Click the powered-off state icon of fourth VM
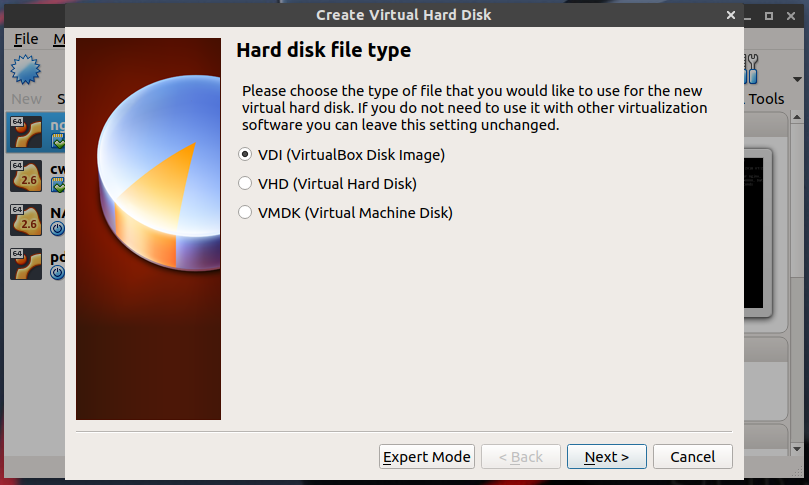This screenshot has width=809, height=485. click(x=57, y=272)
